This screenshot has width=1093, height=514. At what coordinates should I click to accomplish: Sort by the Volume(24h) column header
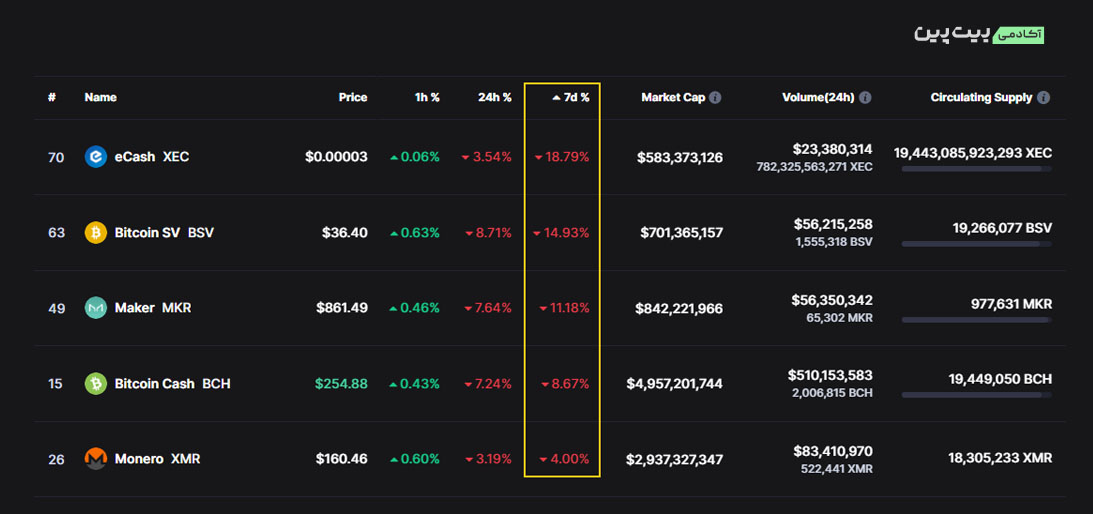818,98
